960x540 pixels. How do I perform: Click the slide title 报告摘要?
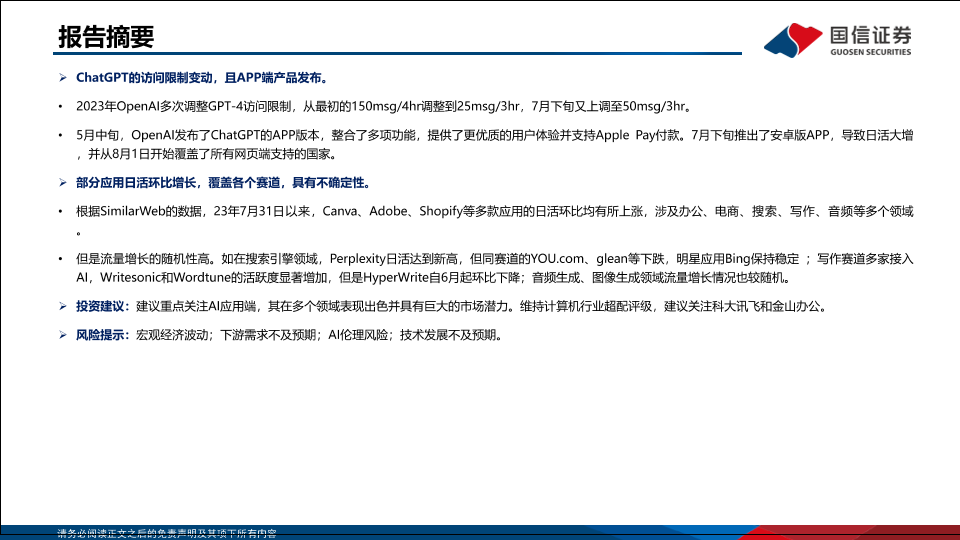click(106, 37)
